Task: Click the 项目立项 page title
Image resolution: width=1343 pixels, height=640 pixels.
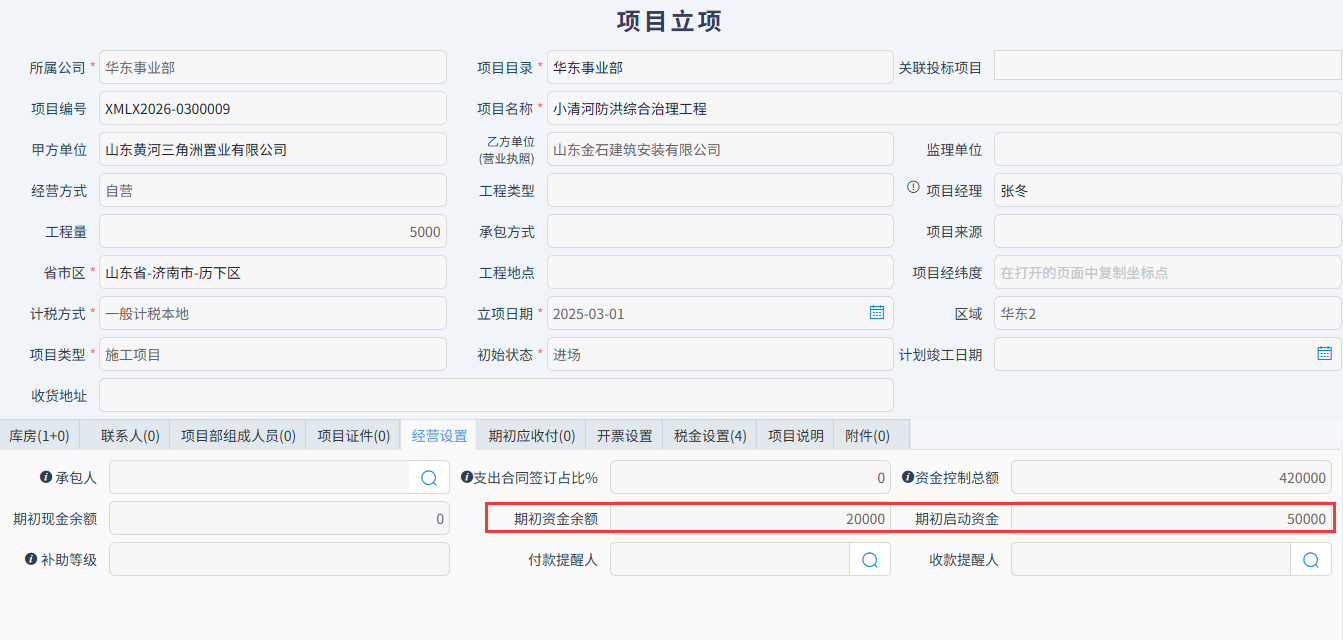Action: tap(669, 21)
